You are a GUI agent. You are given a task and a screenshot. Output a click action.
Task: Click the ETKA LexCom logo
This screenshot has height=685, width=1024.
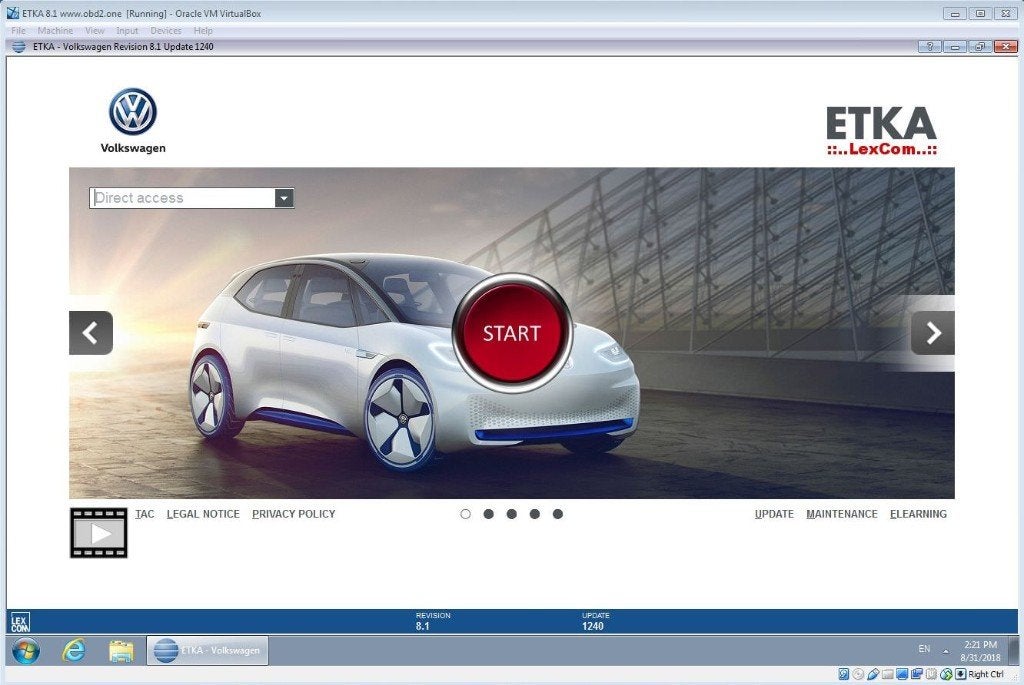pyautogui.click(x=881, y=131)
